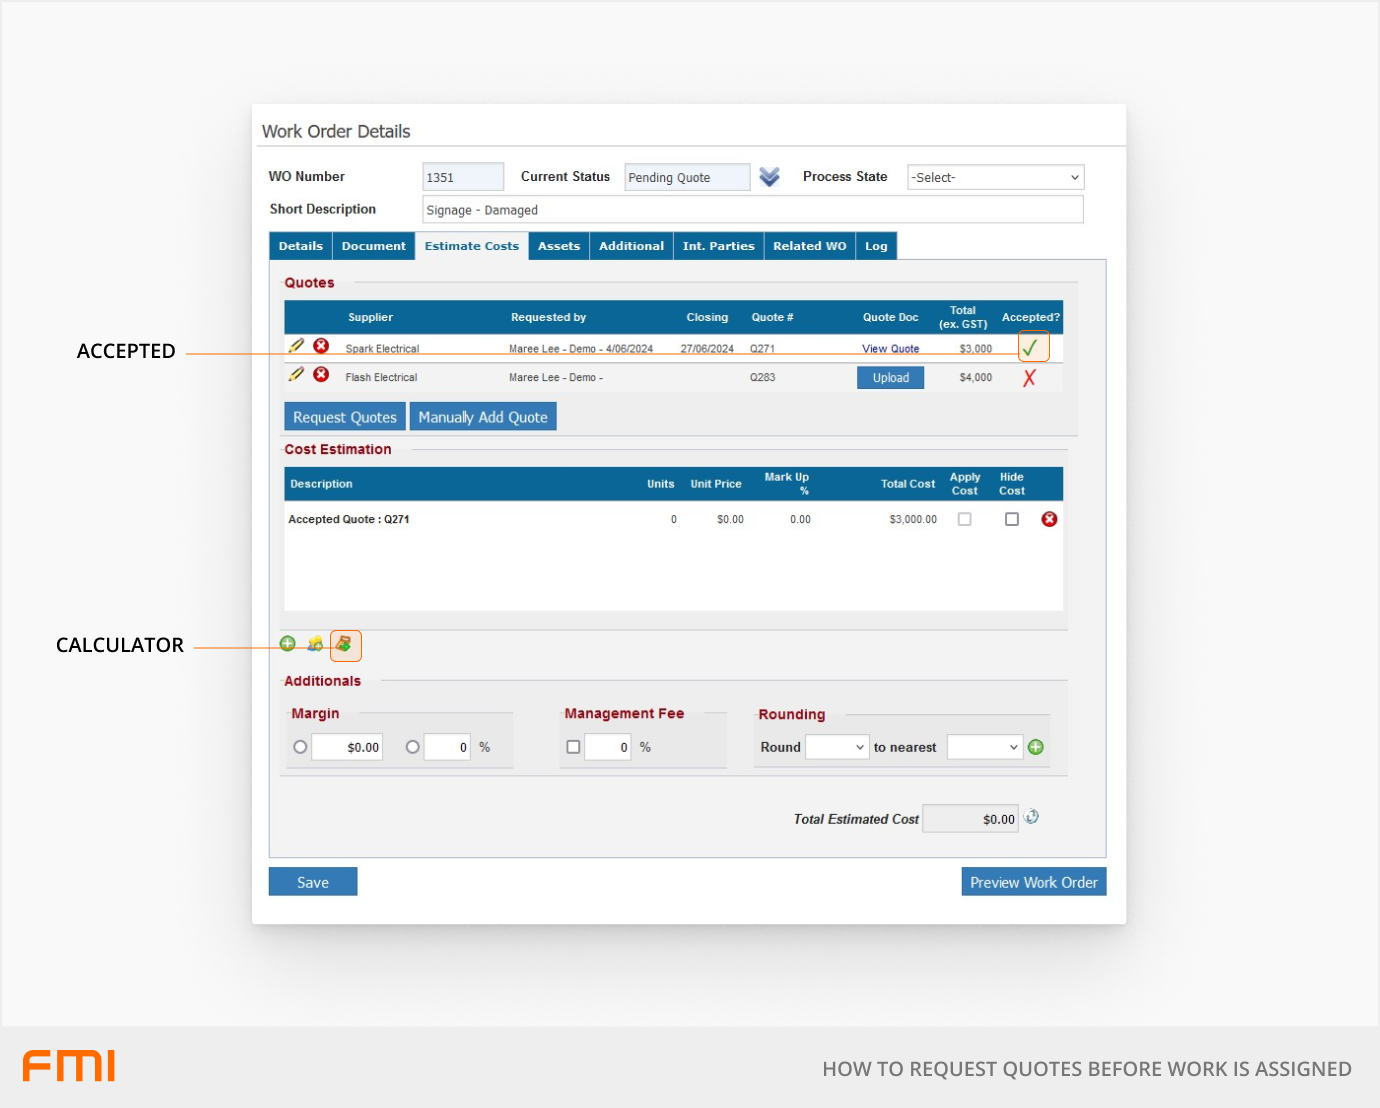Click the blue double-chevron beside Current Status
Image resolution: width=1380 pixels, height=1108 pixels.
point(769,177)
